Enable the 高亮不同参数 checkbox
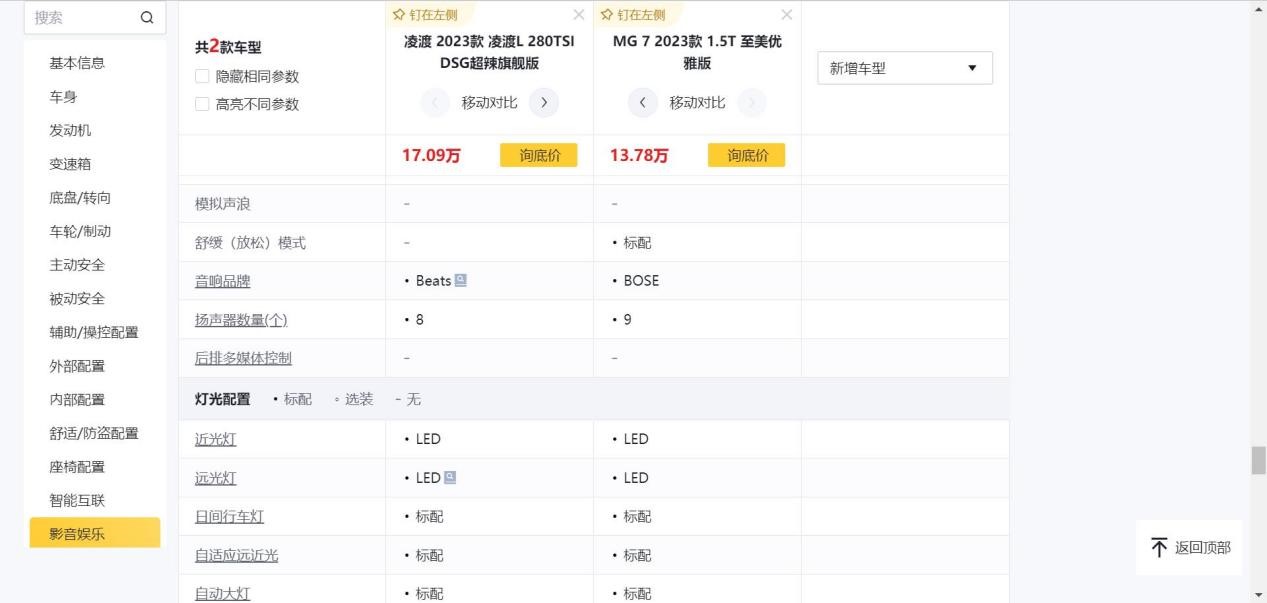The image size is (1267, 603). 202,104
